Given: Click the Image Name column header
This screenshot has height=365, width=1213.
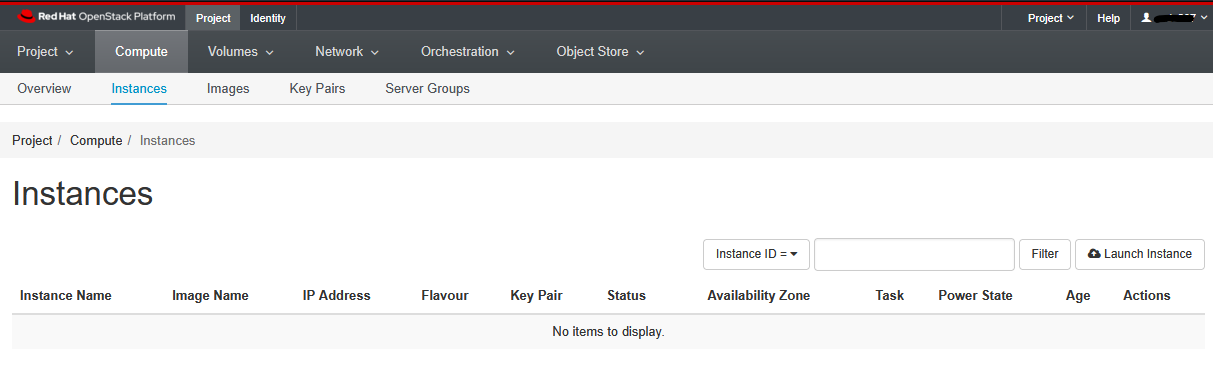Looking at the screenshot, I should (210, 296).
